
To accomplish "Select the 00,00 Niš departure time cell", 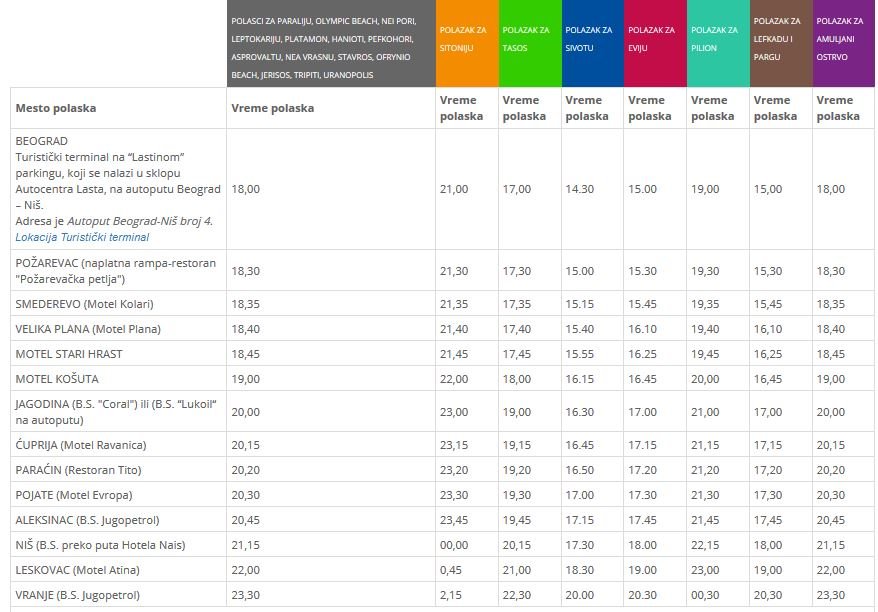I will click(453, 545).
